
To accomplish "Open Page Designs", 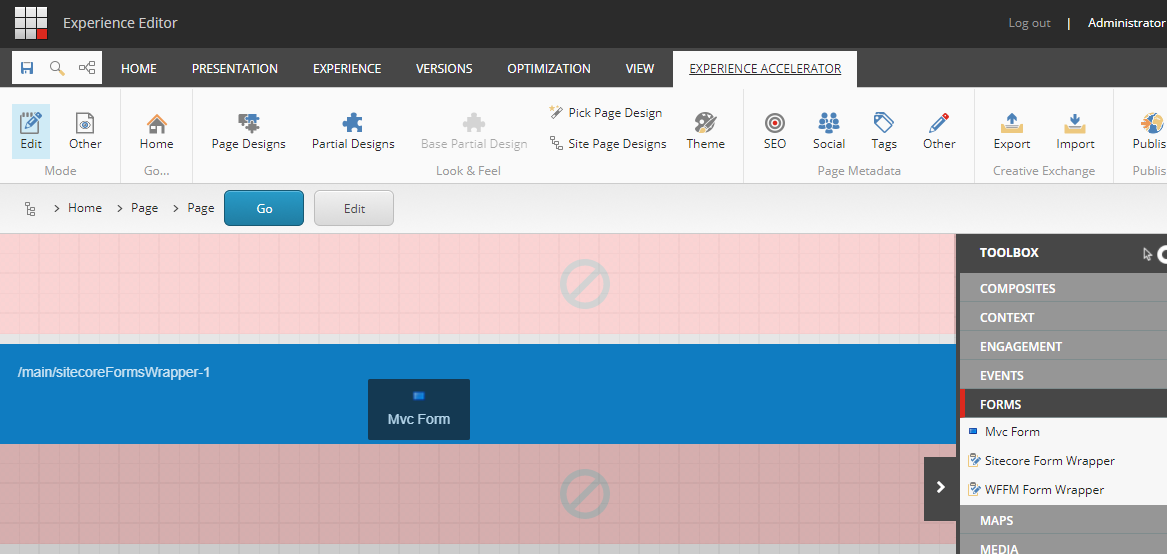I will (249, 131).
